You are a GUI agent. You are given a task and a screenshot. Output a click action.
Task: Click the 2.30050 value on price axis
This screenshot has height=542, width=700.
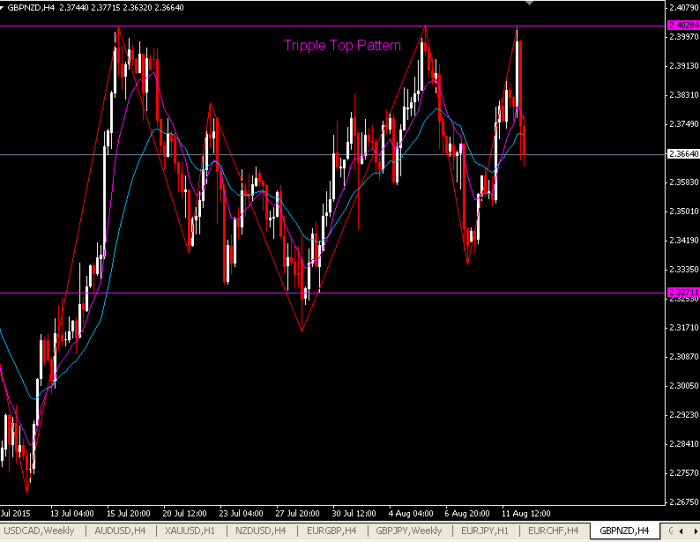684,386
